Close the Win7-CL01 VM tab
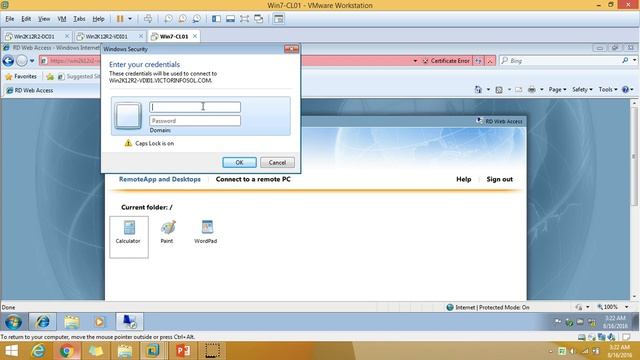This screenshot has width=640, height=360. [195, 36]
